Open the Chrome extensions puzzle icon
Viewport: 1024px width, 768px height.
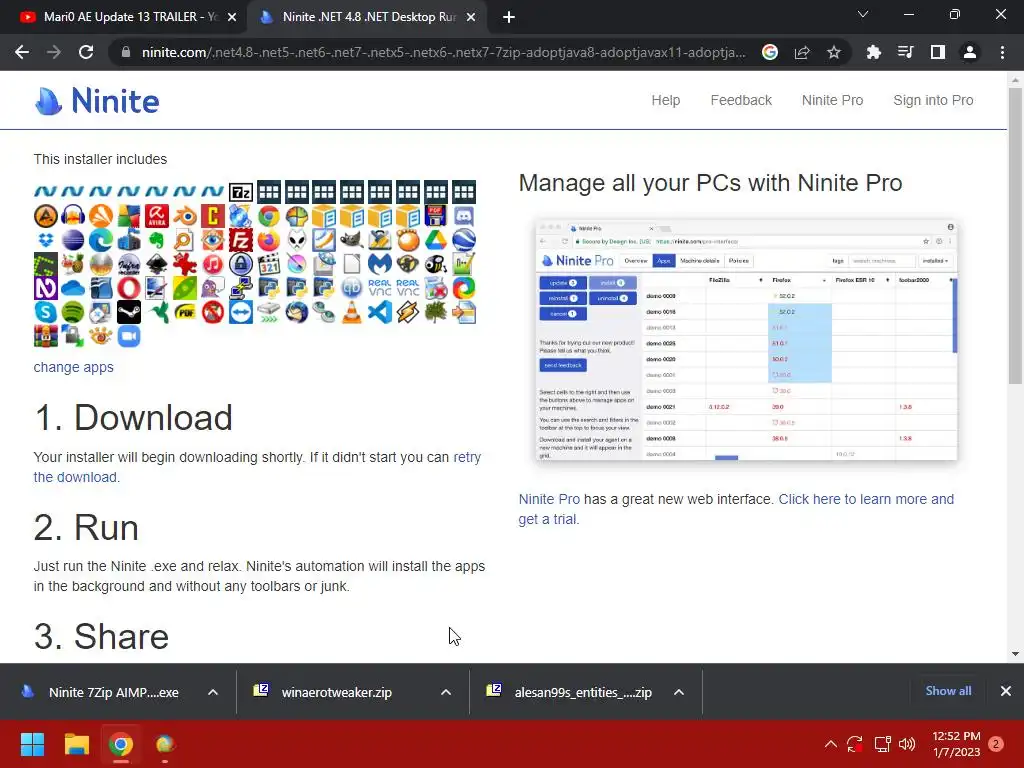[x=873, y=52]
